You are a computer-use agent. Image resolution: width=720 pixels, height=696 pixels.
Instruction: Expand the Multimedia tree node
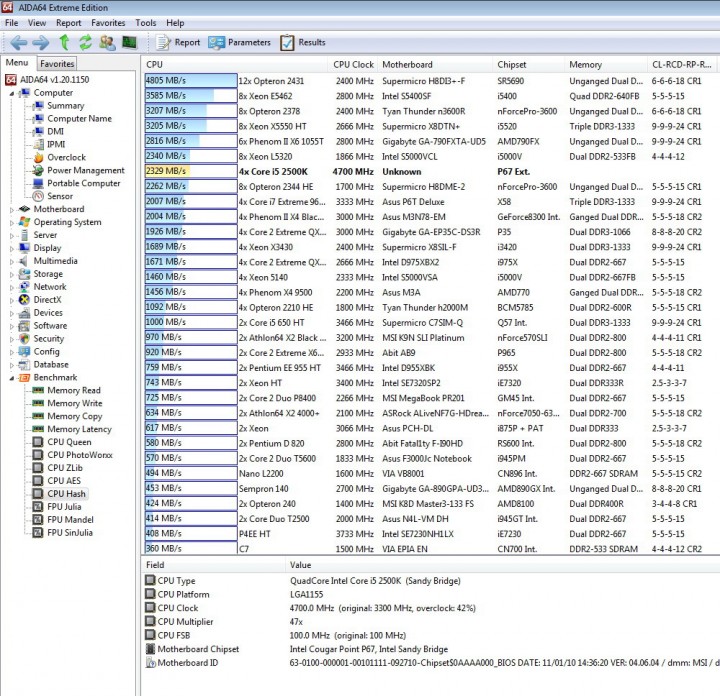11,261
